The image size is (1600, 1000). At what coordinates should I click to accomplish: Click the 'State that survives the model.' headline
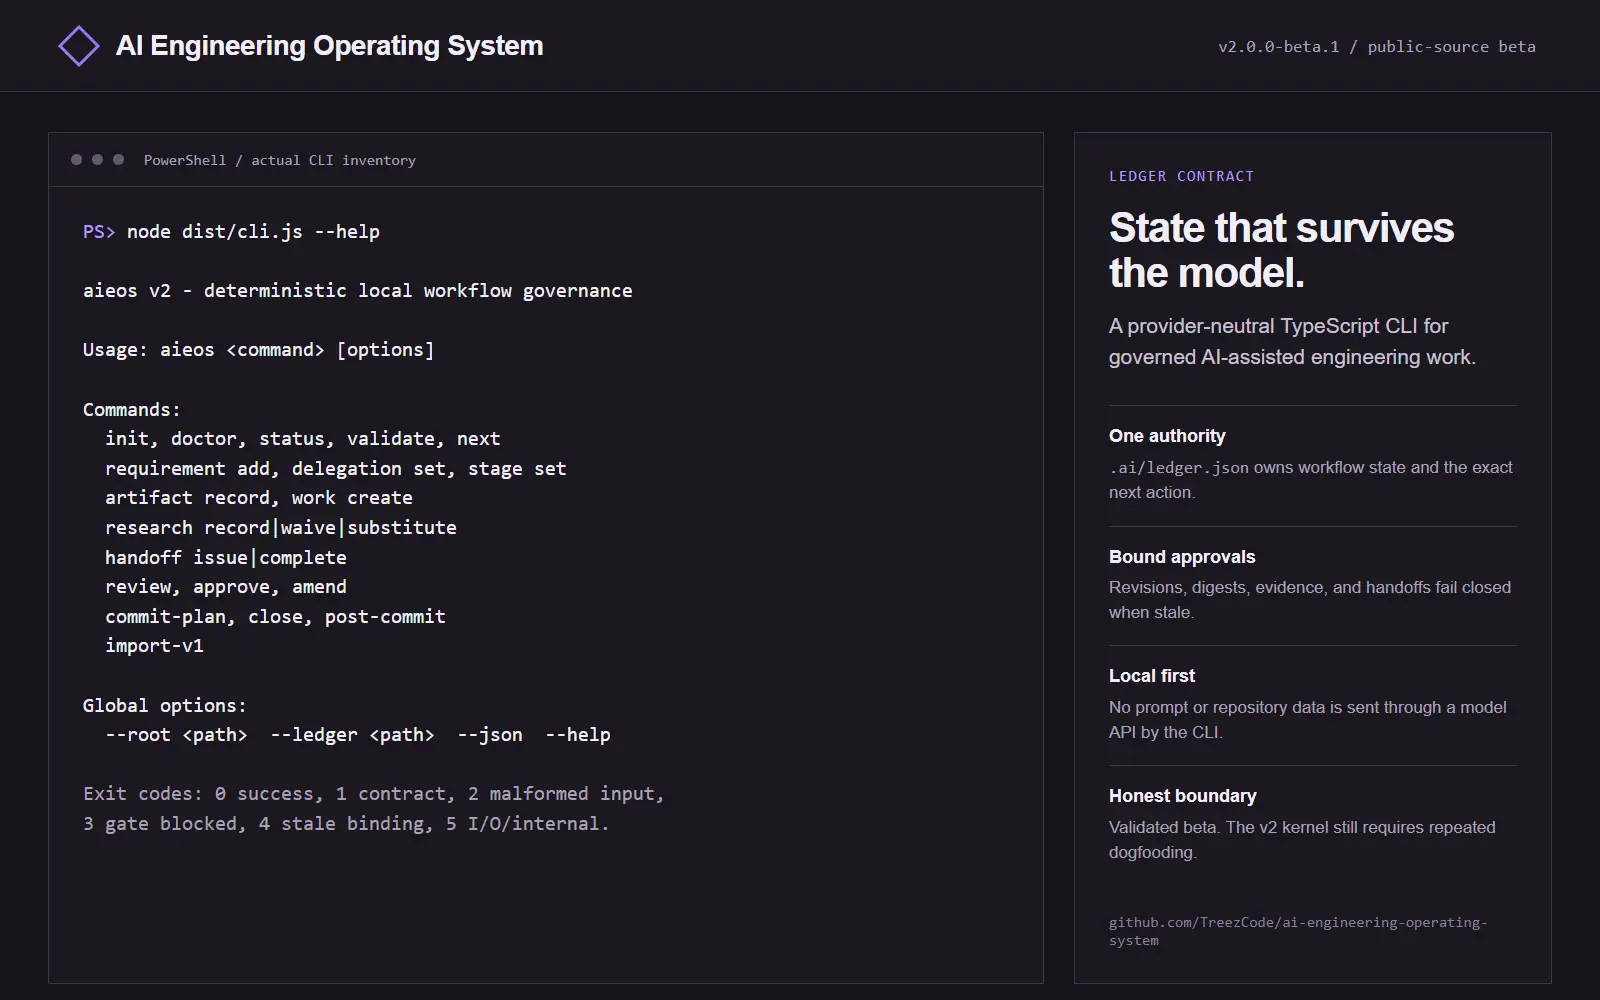1281,250
